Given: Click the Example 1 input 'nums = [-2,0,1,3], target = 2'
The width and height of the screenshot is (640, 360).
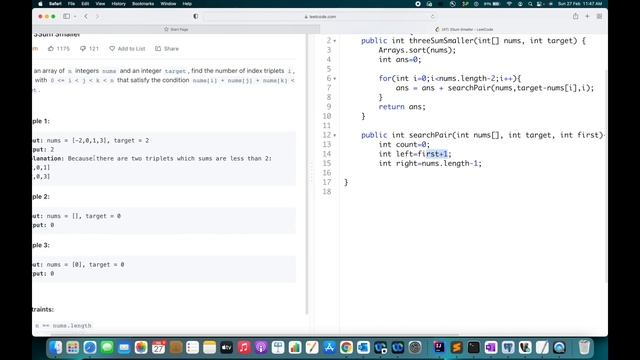Looking at the screenshot, I should [98, 140].
